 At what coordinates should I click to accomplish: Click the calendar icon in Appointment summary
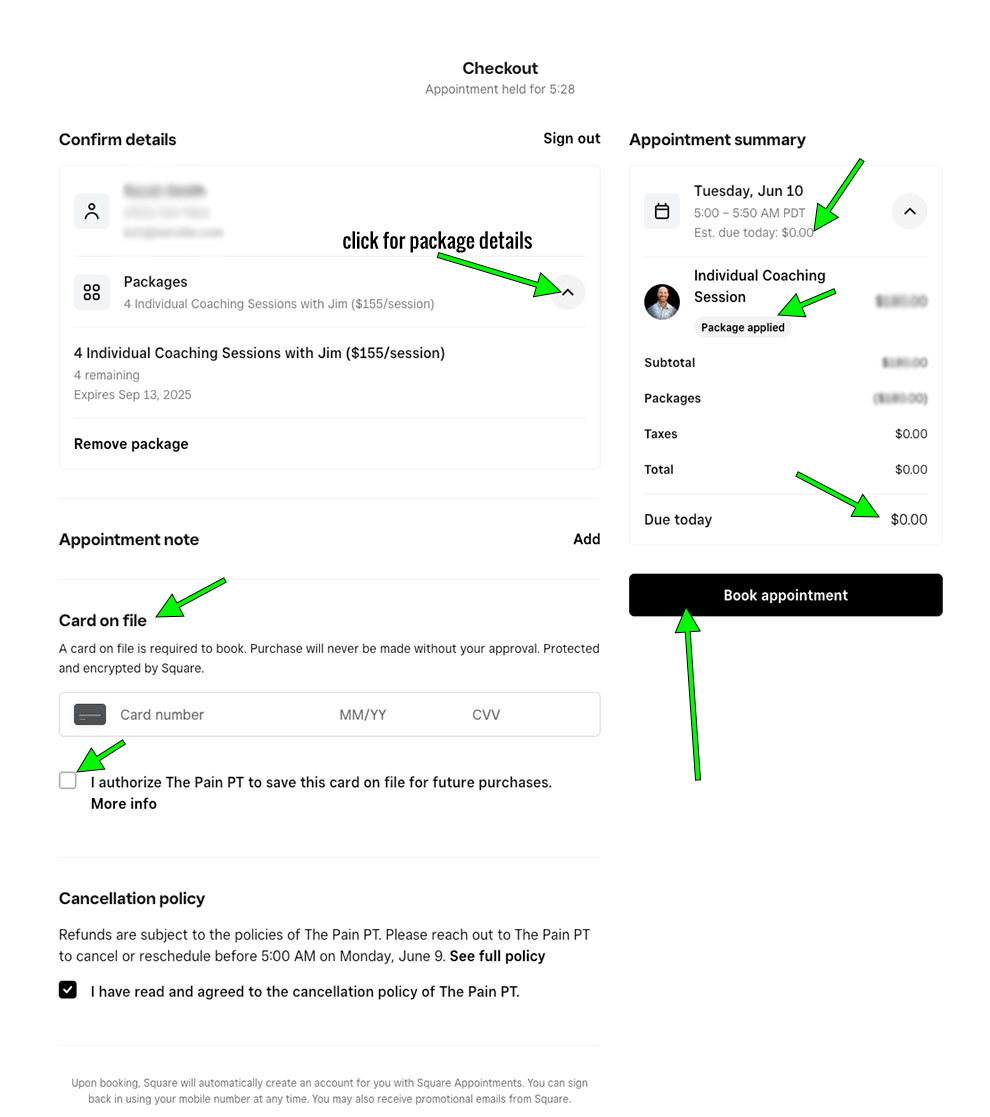click(x=662, y=212)
